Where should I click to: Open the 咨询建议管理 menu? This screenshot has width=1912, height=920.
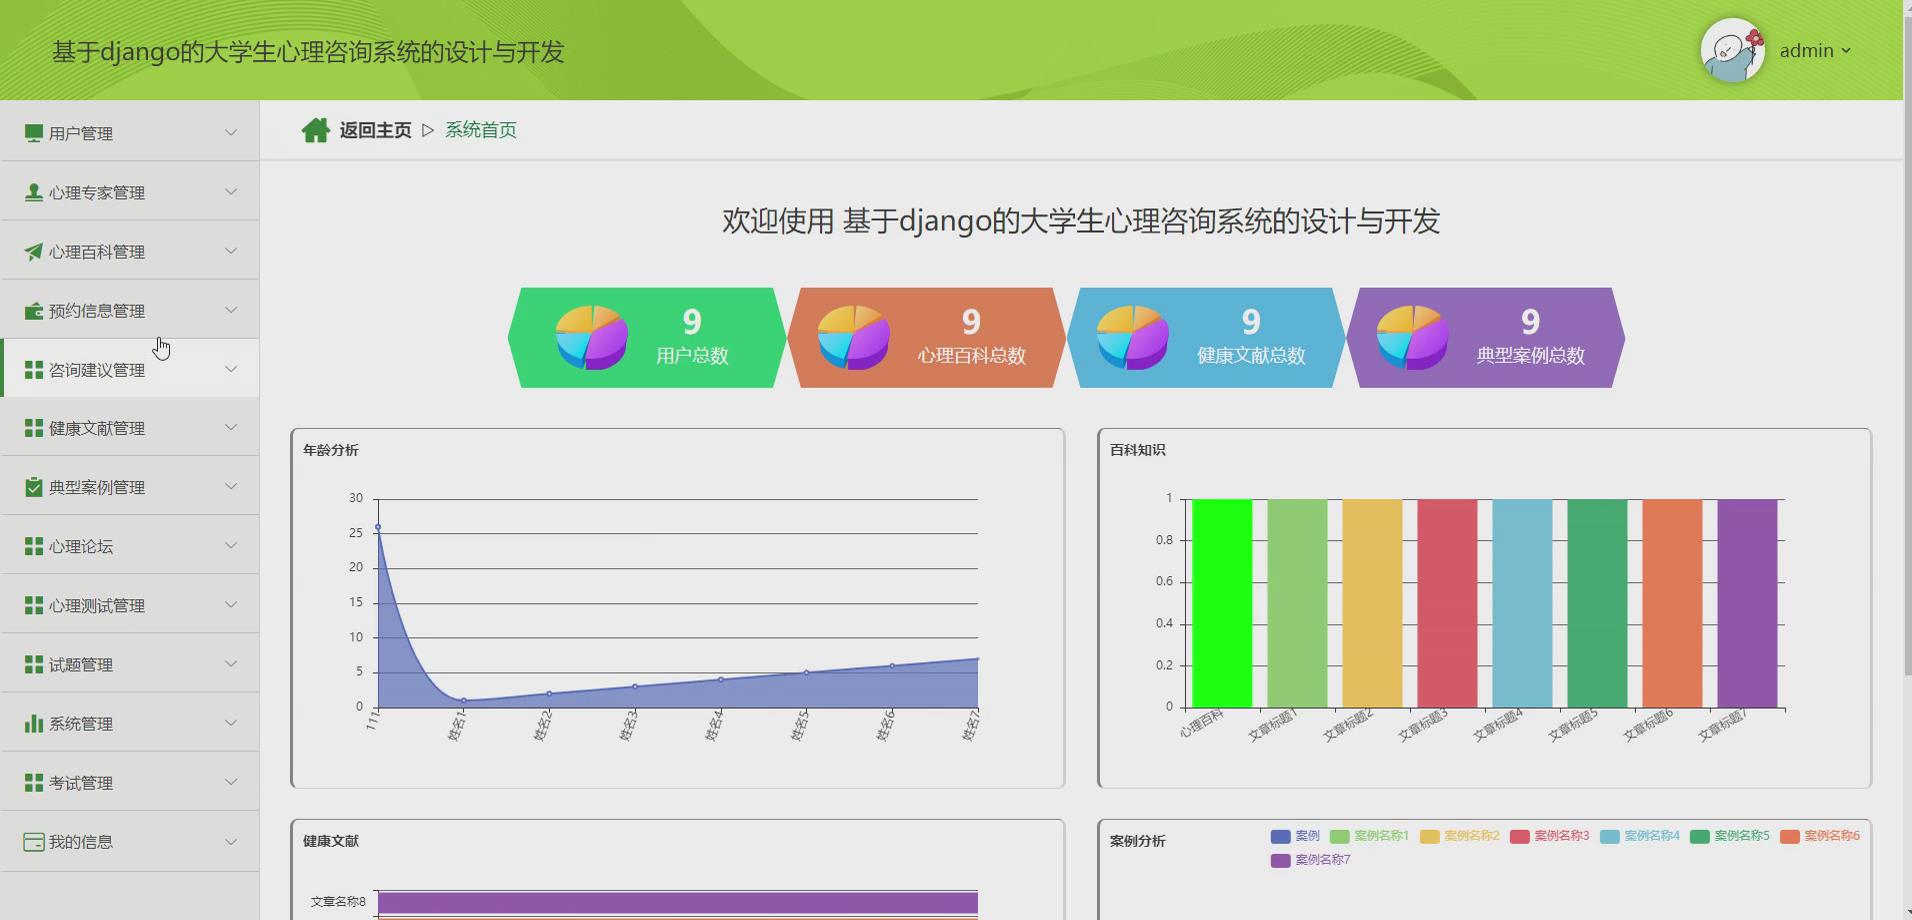pyautogui.click(x=130, y=368)
